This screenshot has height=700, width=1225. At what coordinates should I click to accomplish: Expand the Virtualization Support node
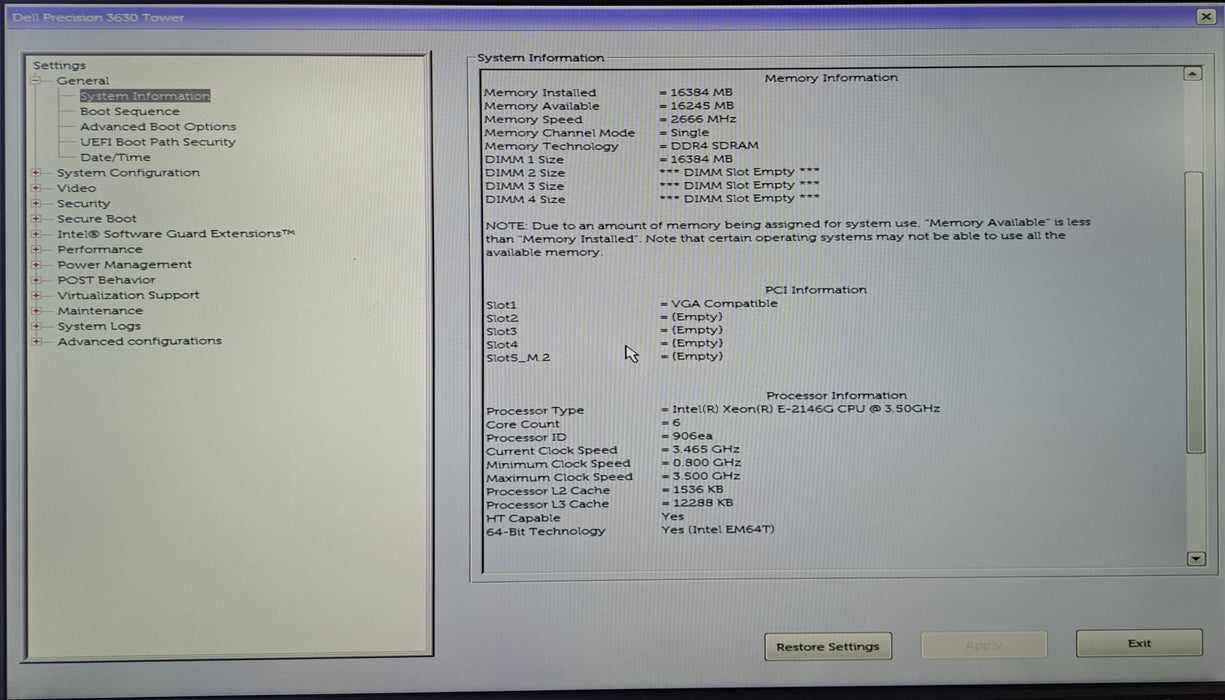36,295
